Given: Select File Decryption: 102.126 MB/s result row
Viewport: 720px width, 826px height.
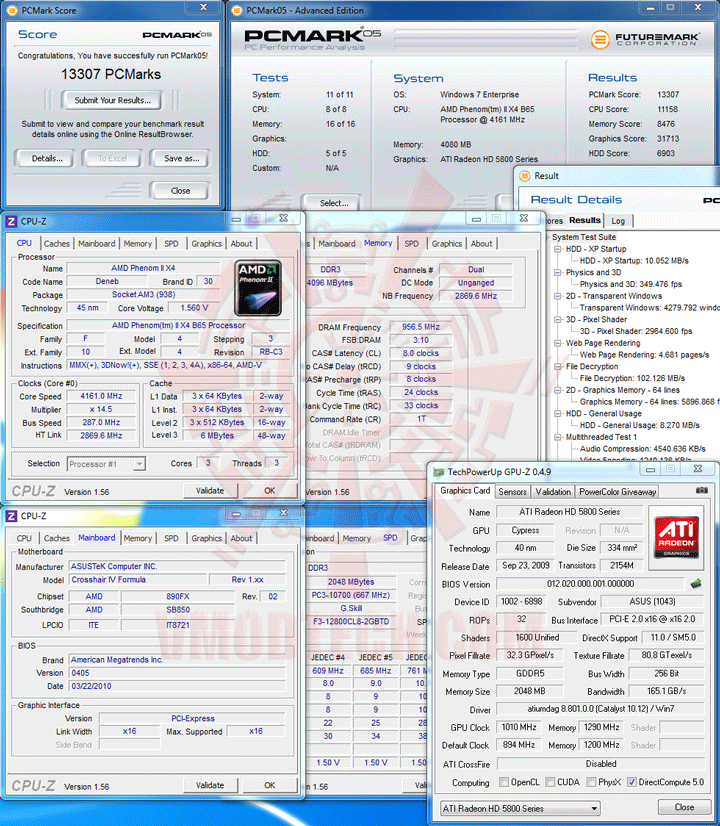Looking at the screenshot, I should pyautogui.click(x=632, y=378).
